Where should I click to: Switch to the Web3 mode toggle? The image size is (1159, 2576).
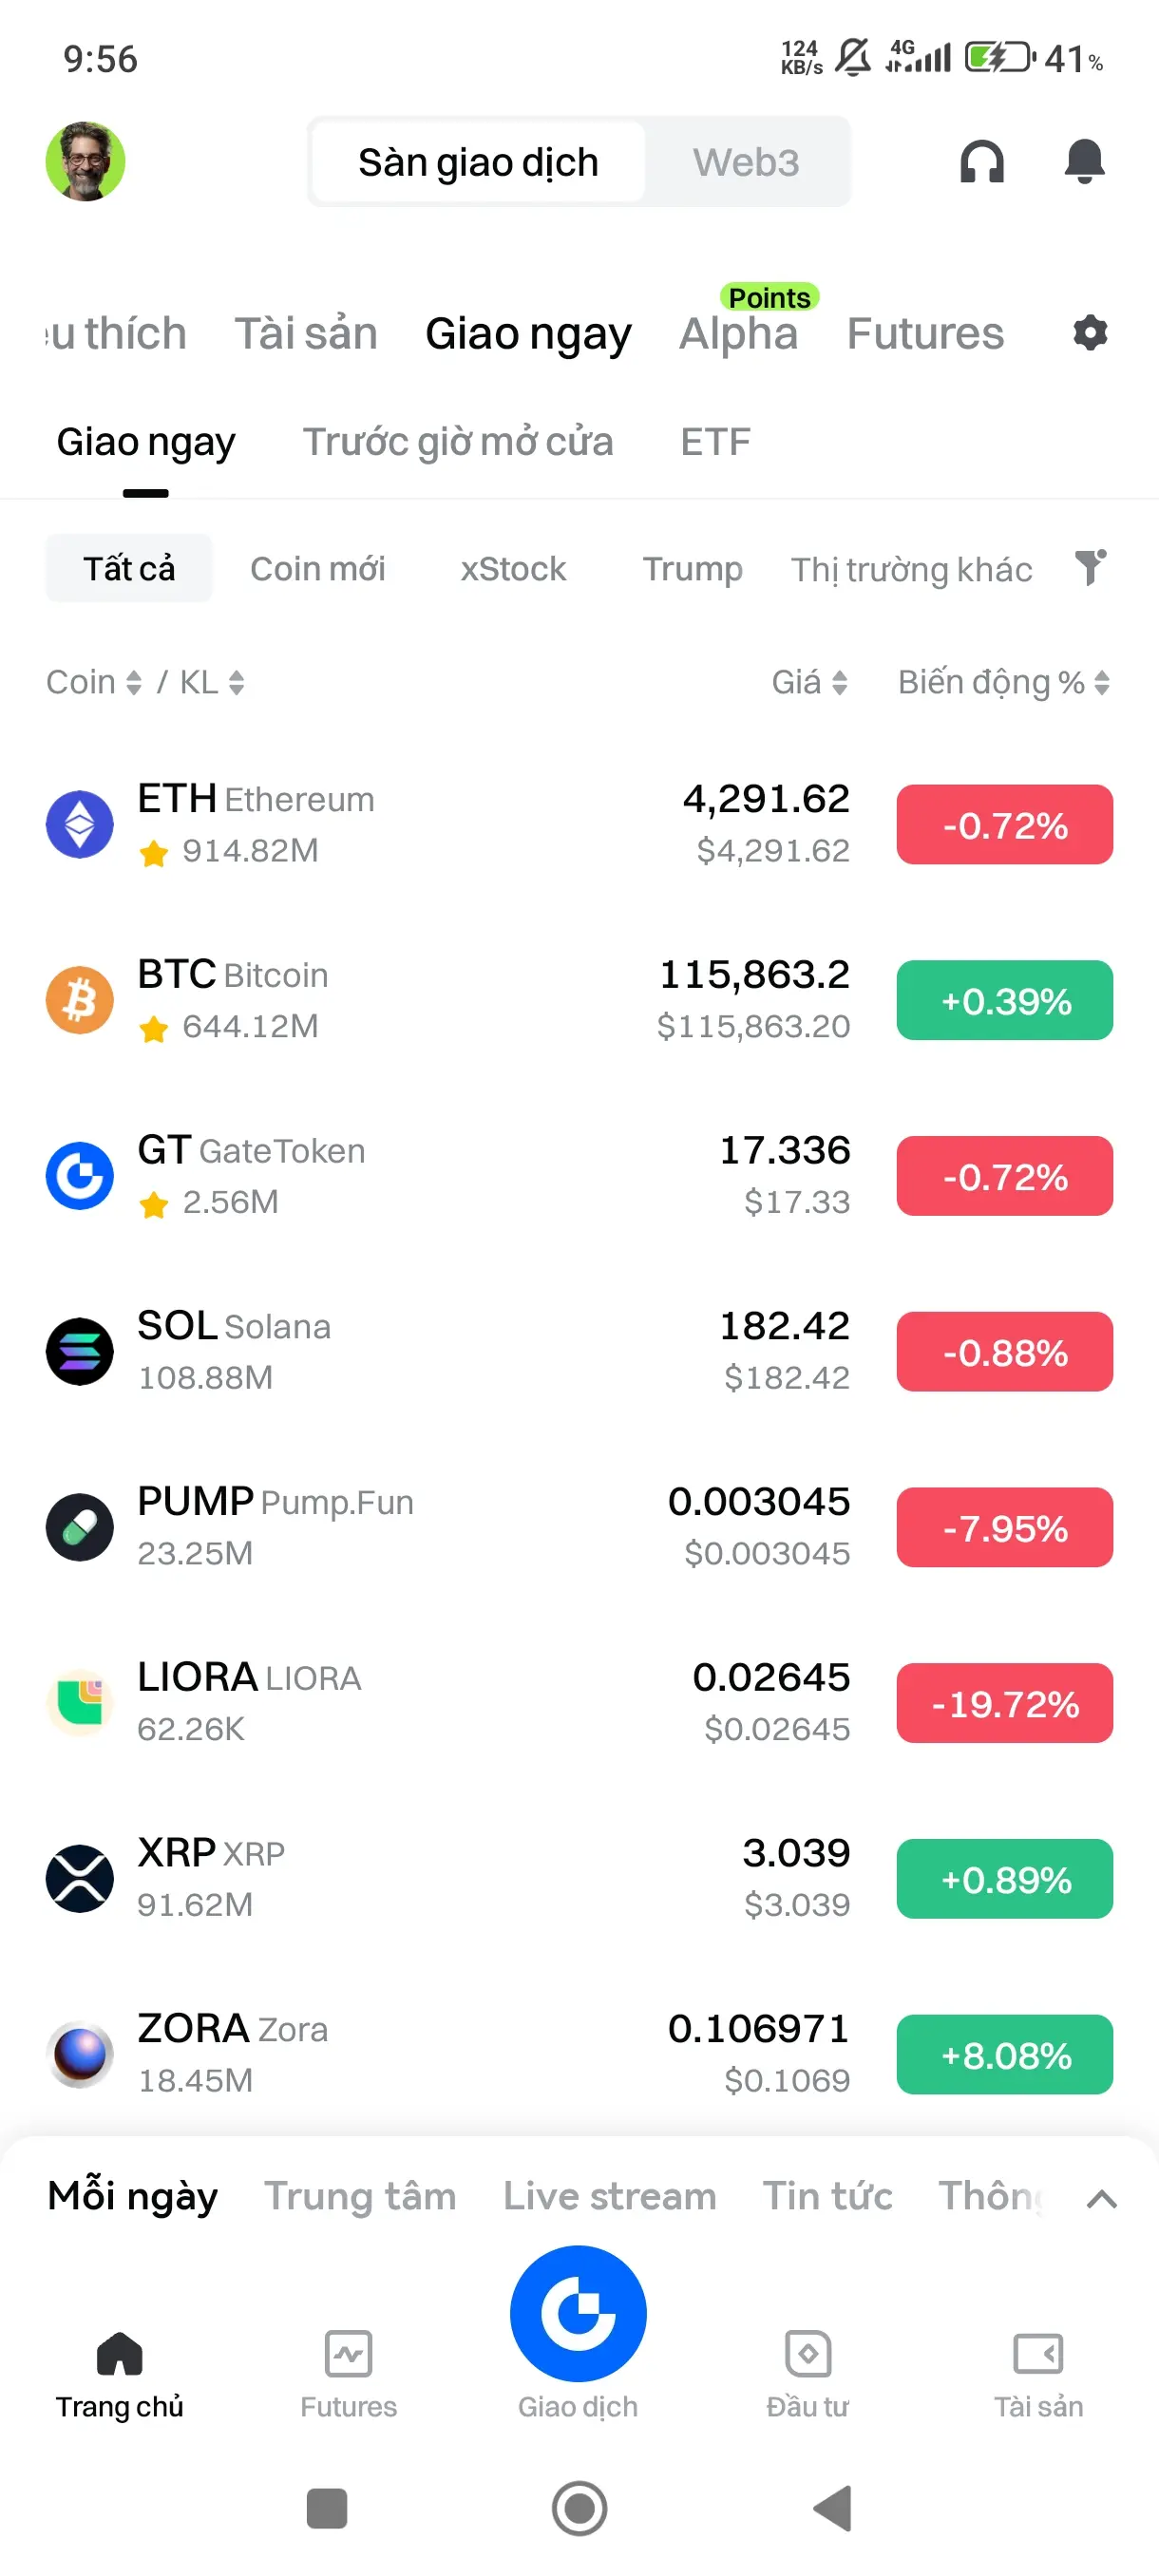746,162
